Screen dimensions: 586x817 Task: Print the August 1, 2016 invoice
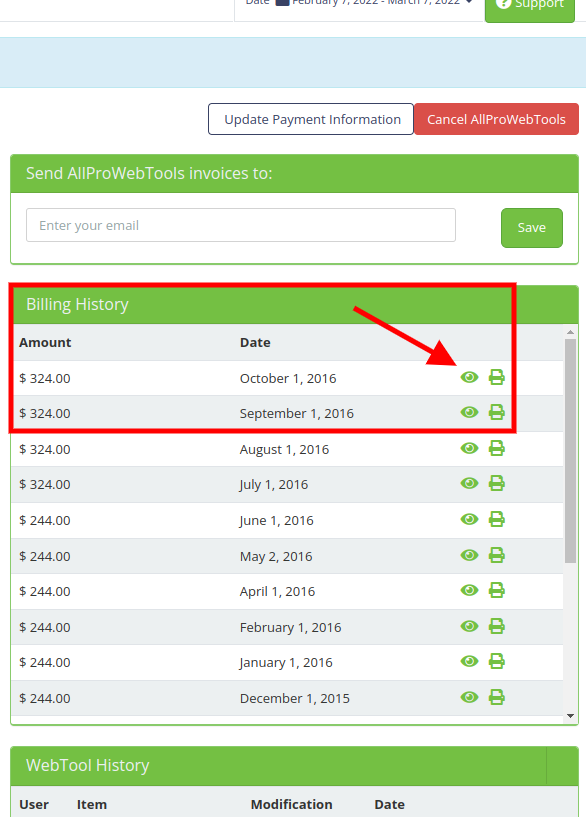(x=496, y=448)
